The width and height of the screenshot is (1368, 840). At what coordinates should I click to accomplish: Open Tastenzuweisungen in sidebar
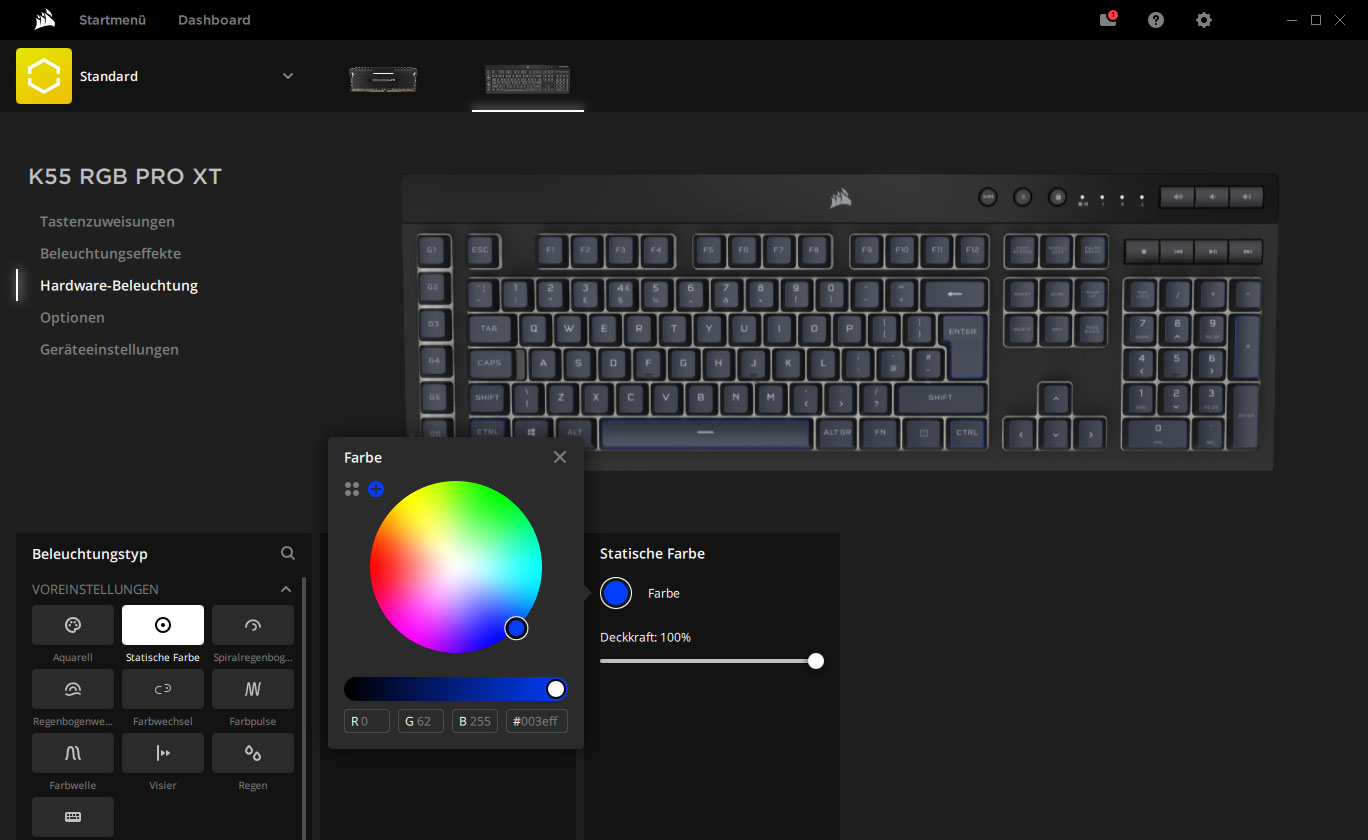tap(107, 221)
